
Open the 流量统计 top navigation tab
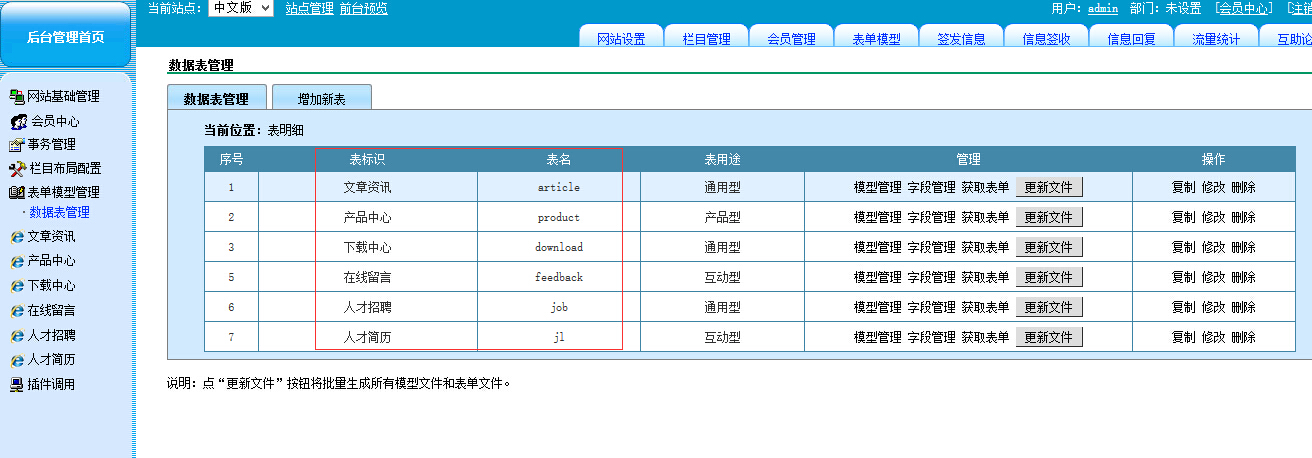point(1216,39)
